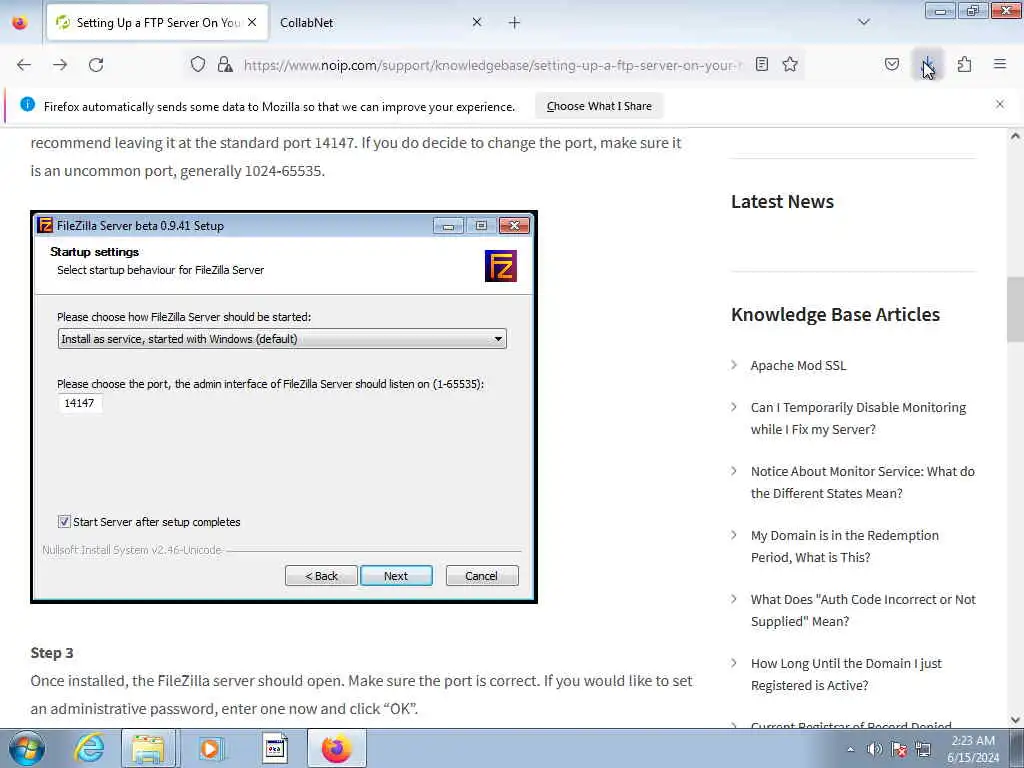The image size is (1024, 768).
Task: Open the Windows Start menu
Action: (25, 748)
